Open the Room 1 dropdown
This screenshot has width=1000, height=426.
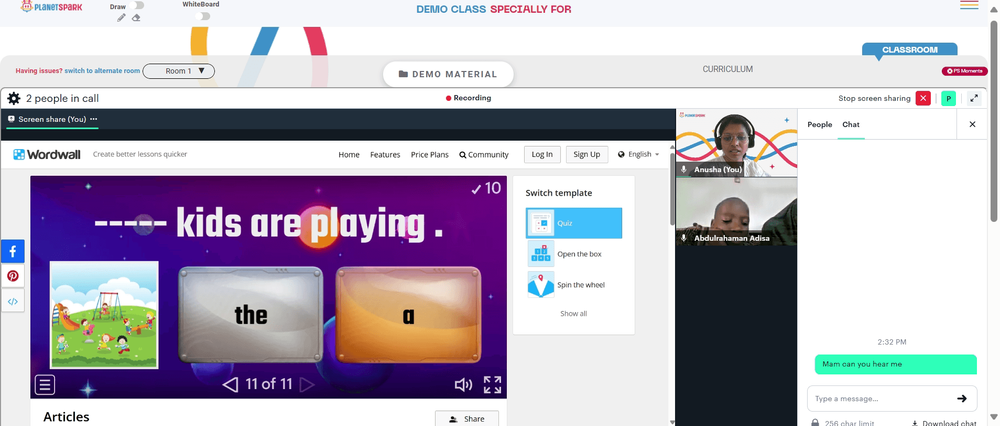tap(179, 71)
